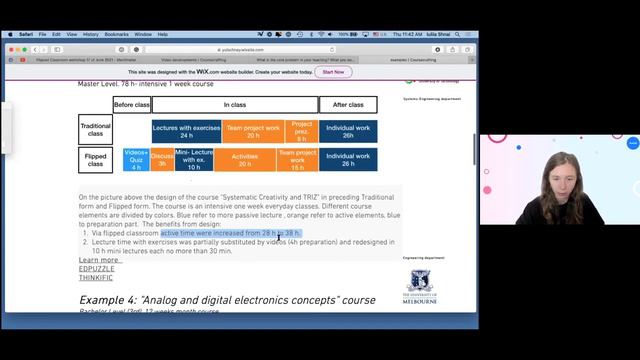Open the Time Machine icon
640x360 pixels.
pos(300,35)
